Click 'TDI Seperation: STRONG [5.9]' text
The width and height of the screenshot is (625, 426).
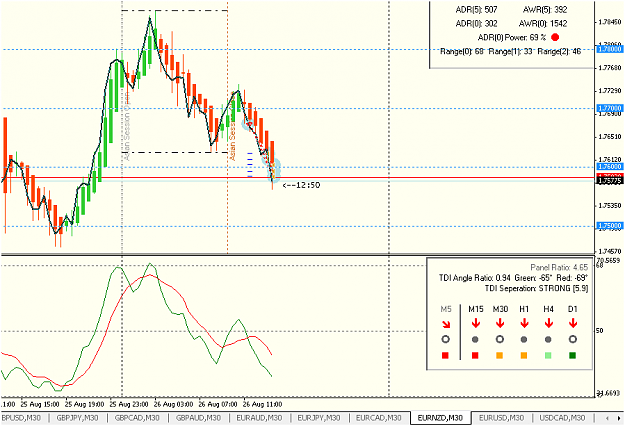(536, 288)
